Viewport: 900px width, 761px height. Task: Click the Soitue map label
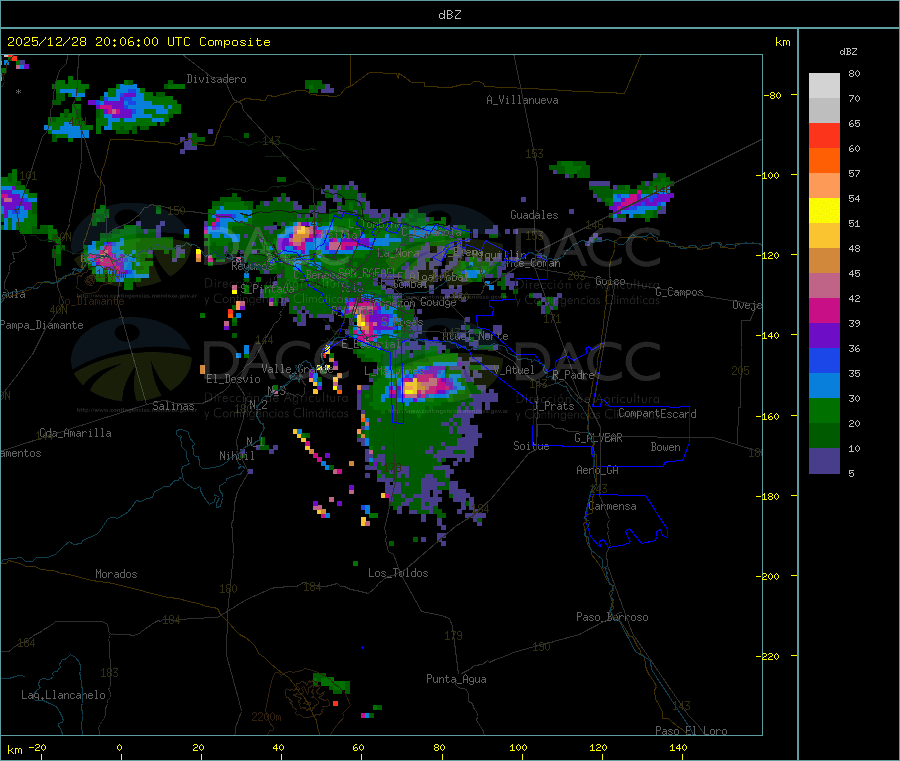(531, 445)
